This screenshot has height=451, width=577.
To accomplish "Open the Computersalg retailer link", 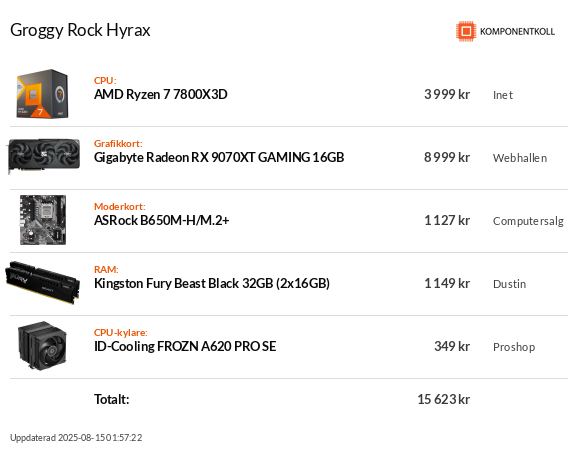I will 528,221.
